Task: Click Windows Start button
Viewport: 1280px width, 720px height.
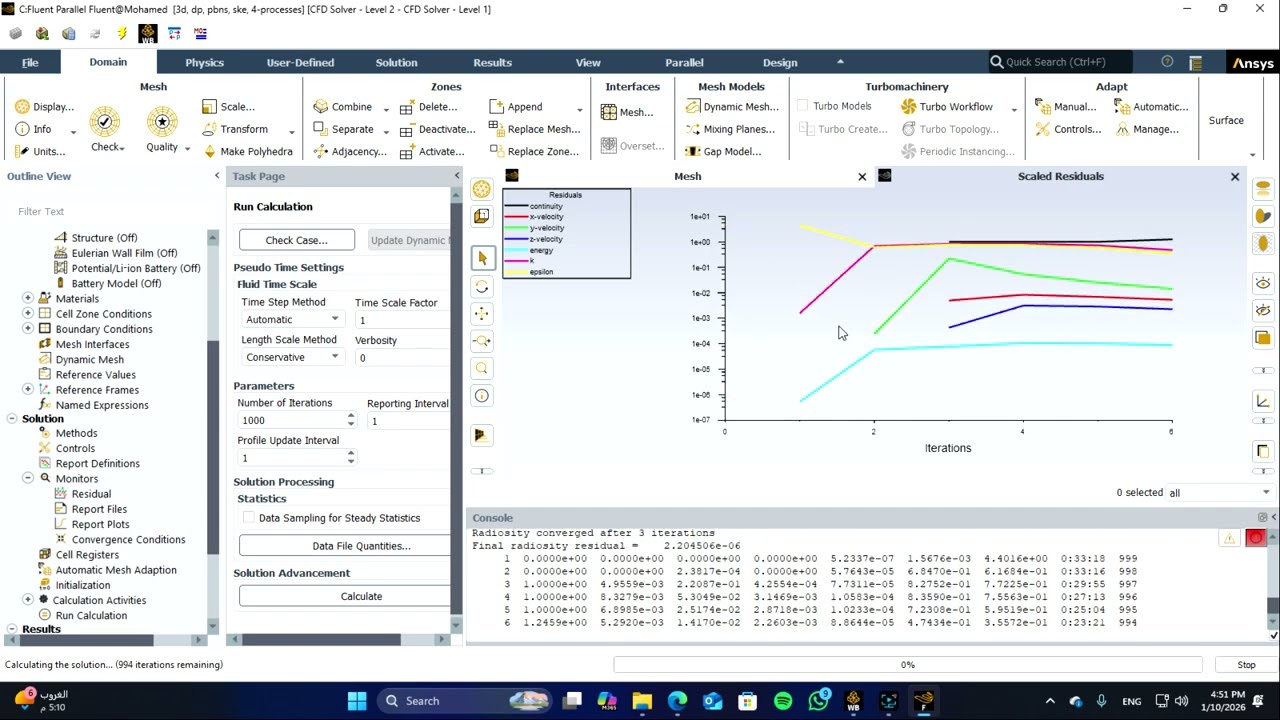Action: [358, 701]
